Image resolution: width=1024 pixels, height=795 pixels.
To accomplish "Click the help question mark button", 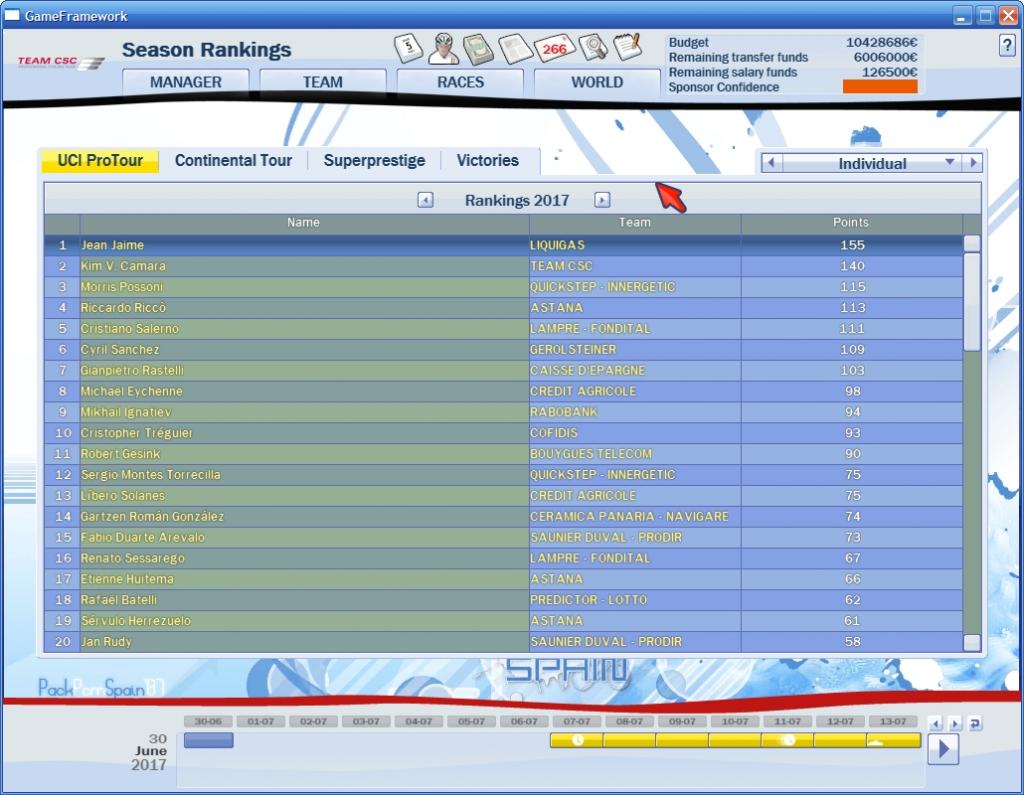I will (x=1006, y=46).
